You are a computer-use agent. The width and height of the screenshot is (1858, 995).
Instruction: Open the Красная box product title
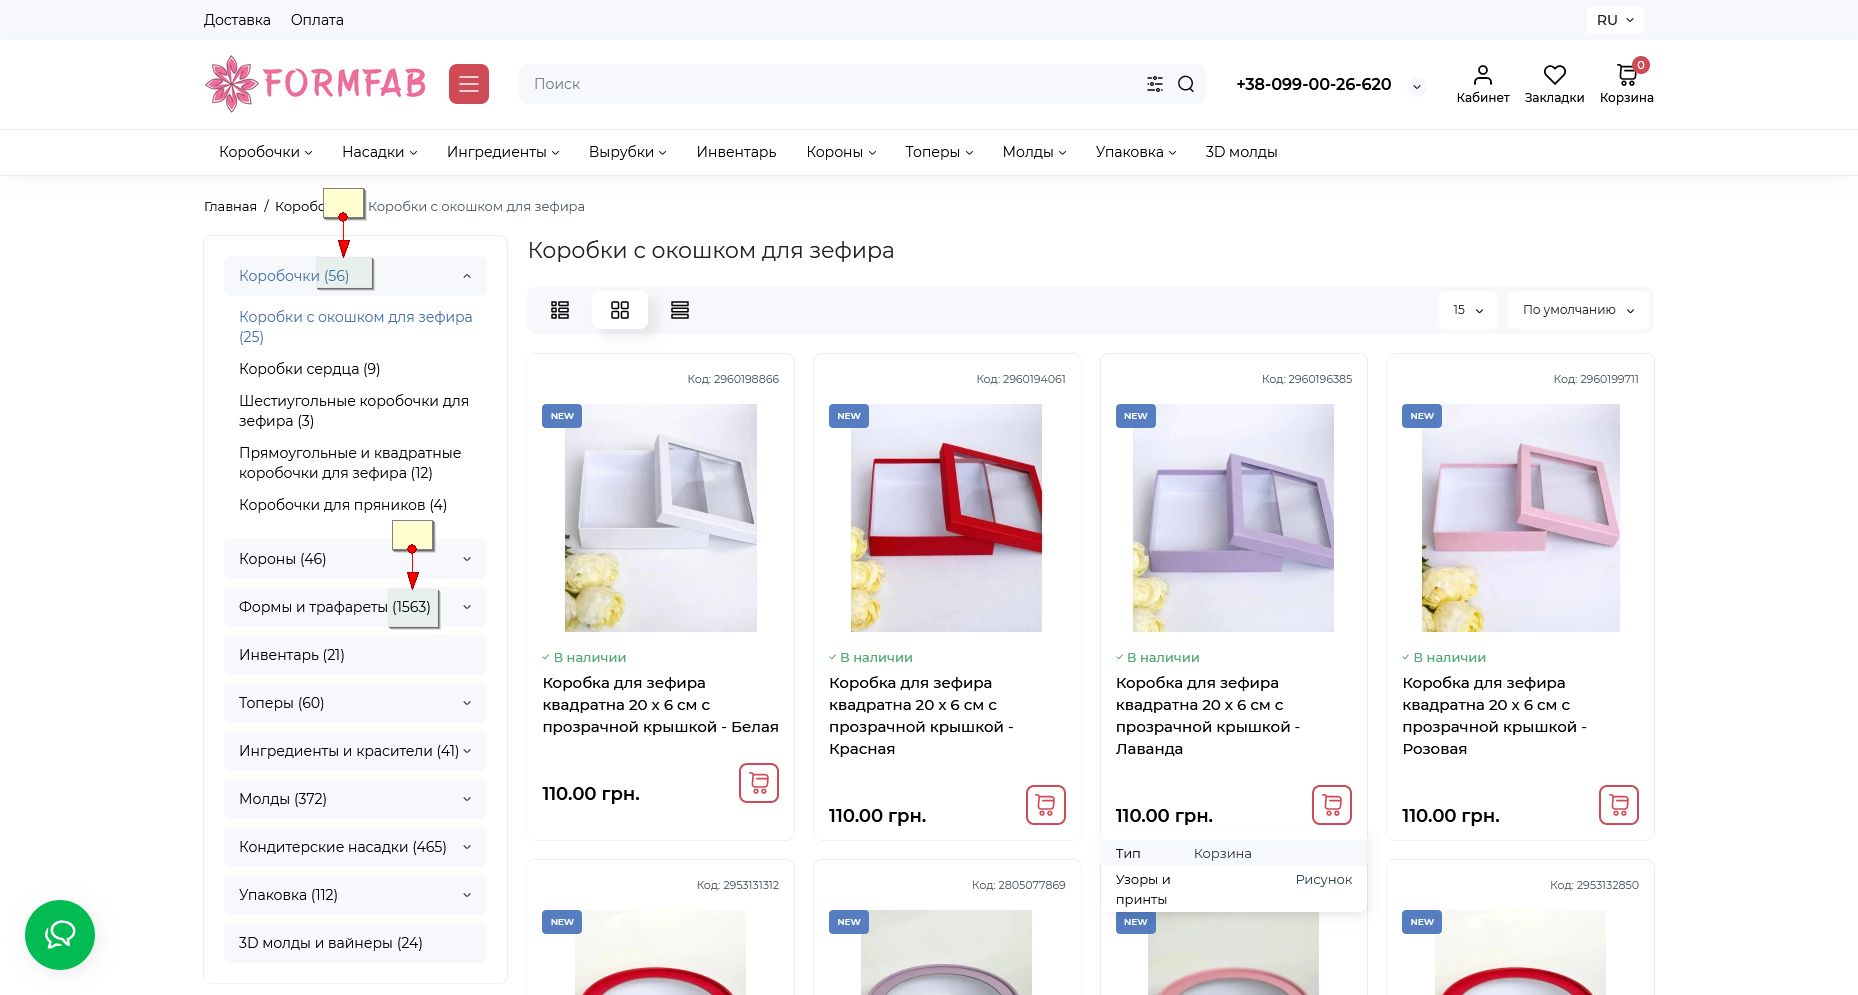[921, 716]
